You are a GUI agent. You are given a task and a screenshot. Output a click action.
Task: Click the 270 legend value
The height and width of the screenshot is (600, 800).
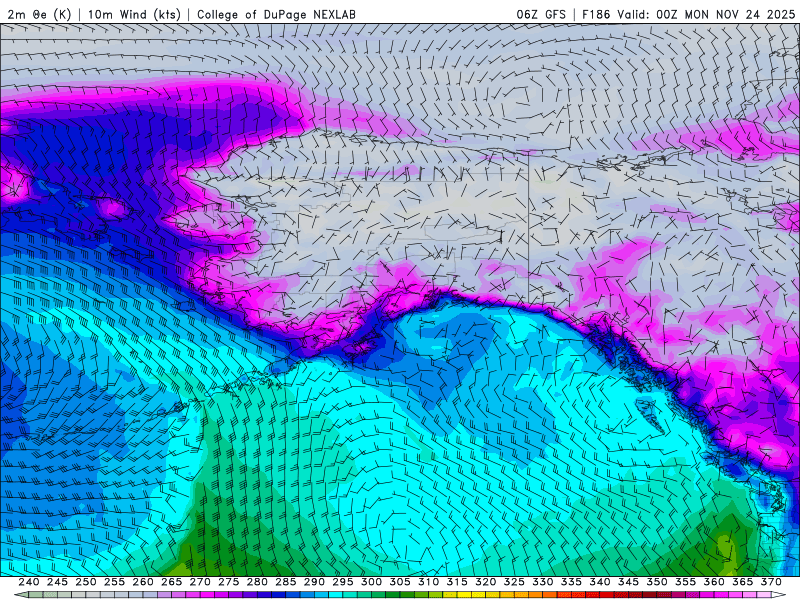click(x=200, y=582)
